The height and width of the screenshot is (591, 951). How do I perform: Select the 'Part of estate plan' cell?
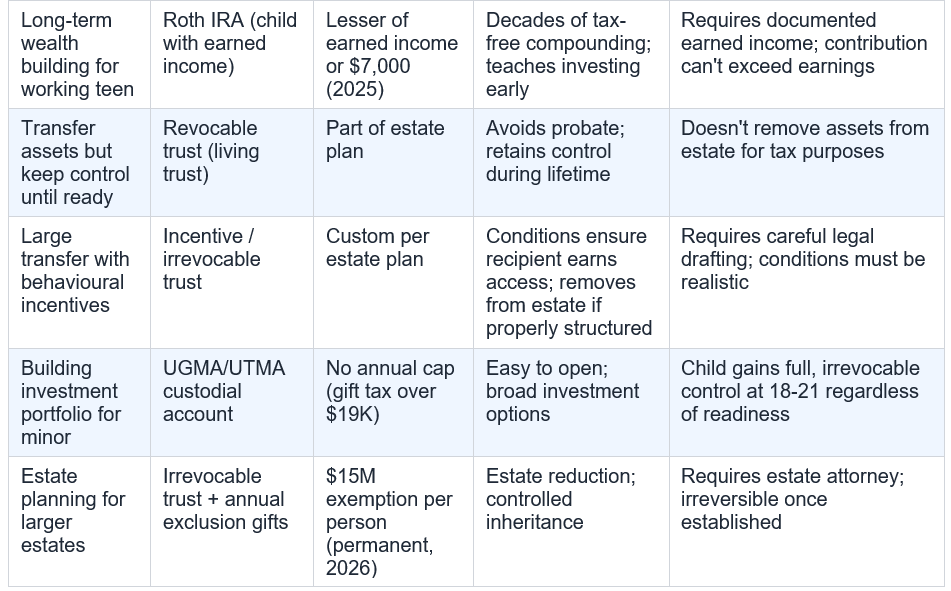pos(393,163)
